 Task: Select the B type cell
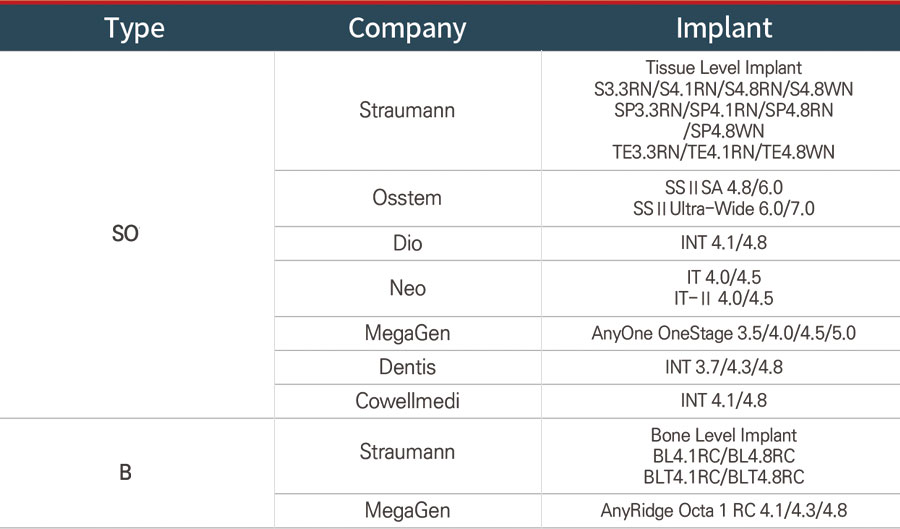pyautogui.click(x=126, y=472)
